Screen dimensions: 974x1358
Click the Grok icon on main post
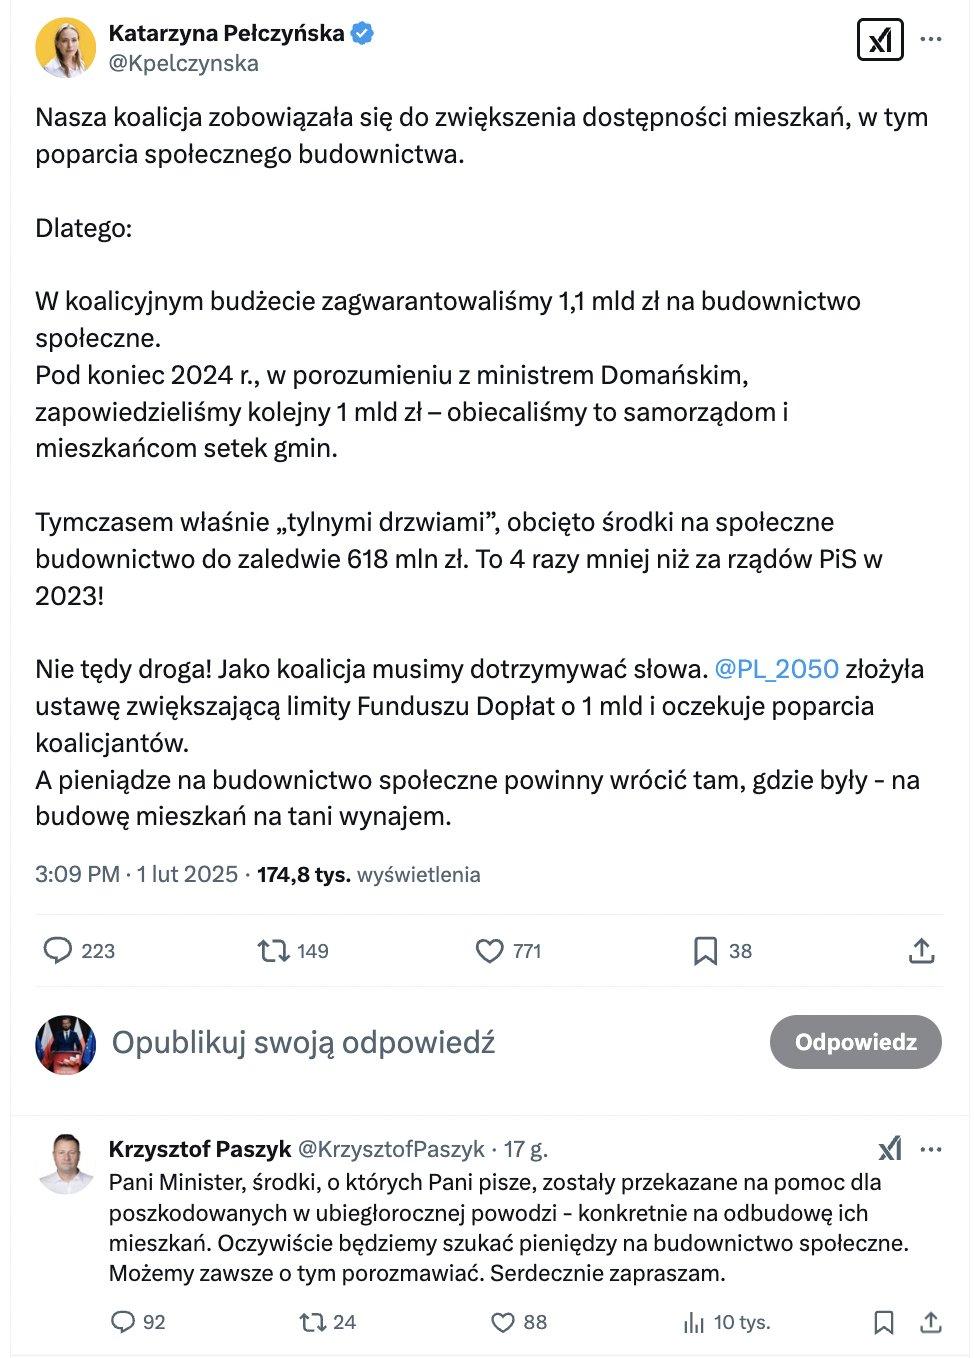tap(880, 40)
